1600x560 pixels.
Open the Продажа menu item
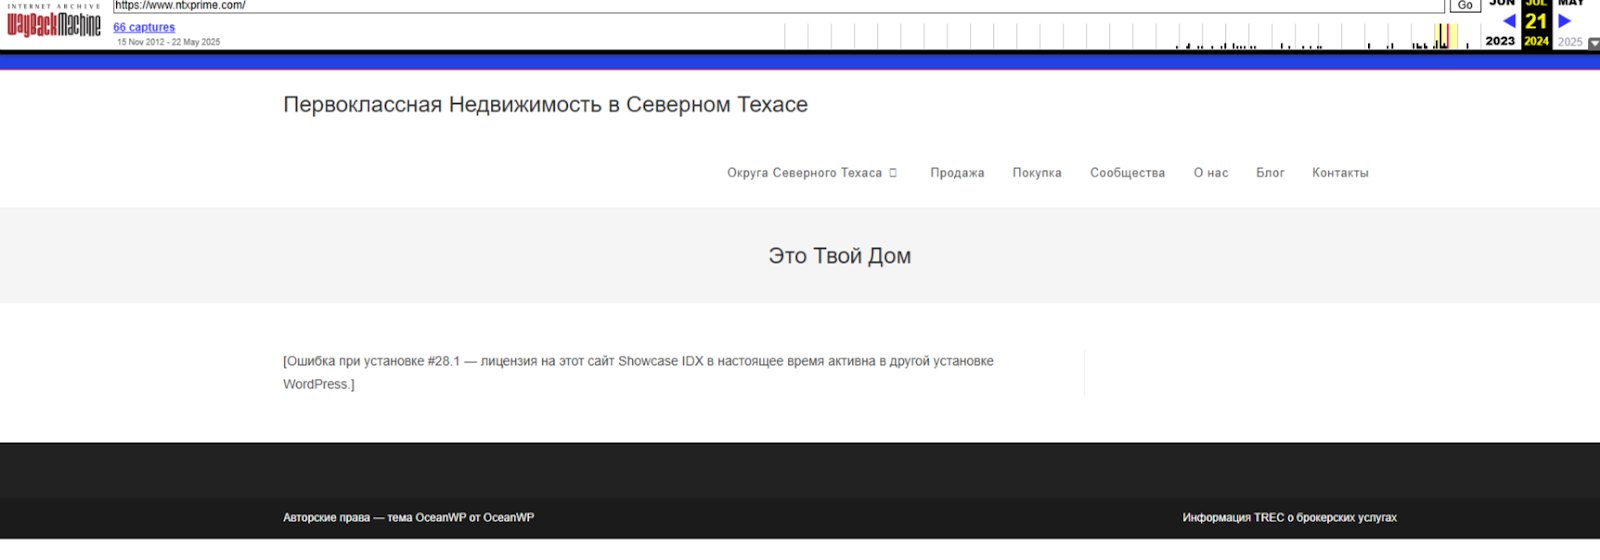pyautogui.click(x=957, y=173)
